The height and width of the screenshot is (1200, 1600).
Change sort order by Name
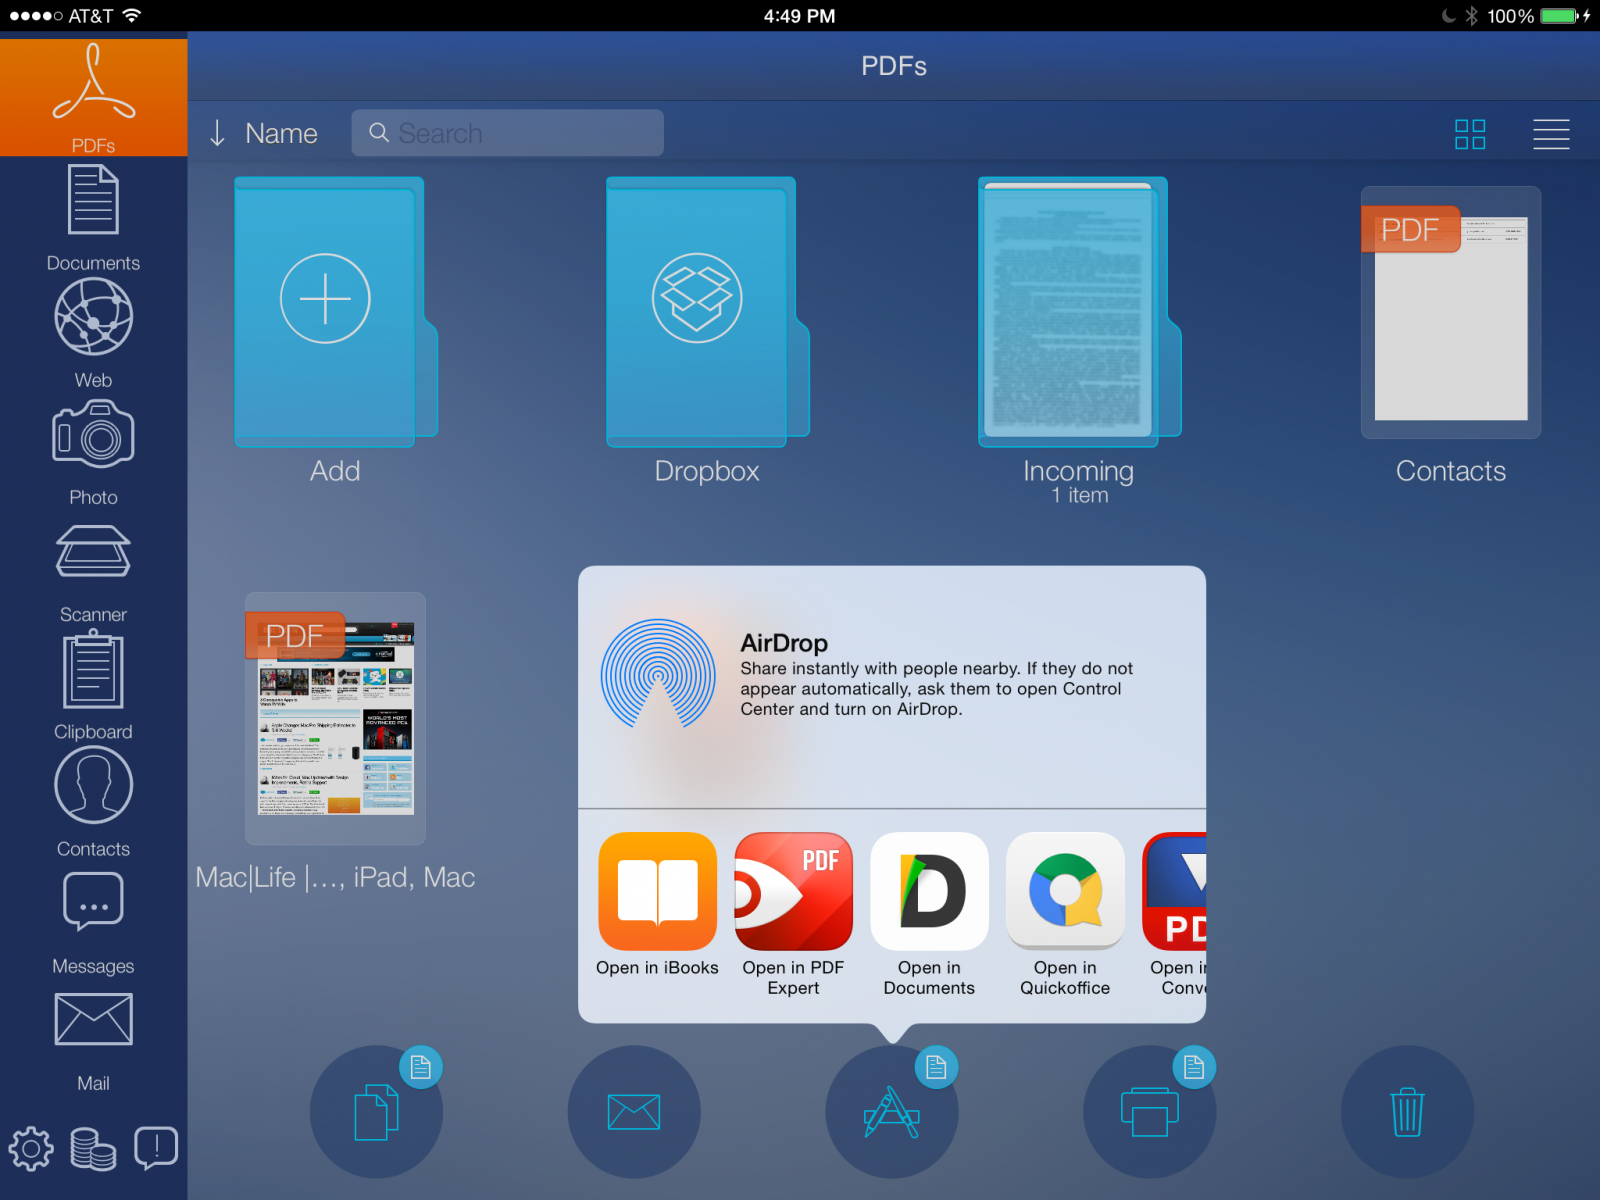tap(281, 133)
